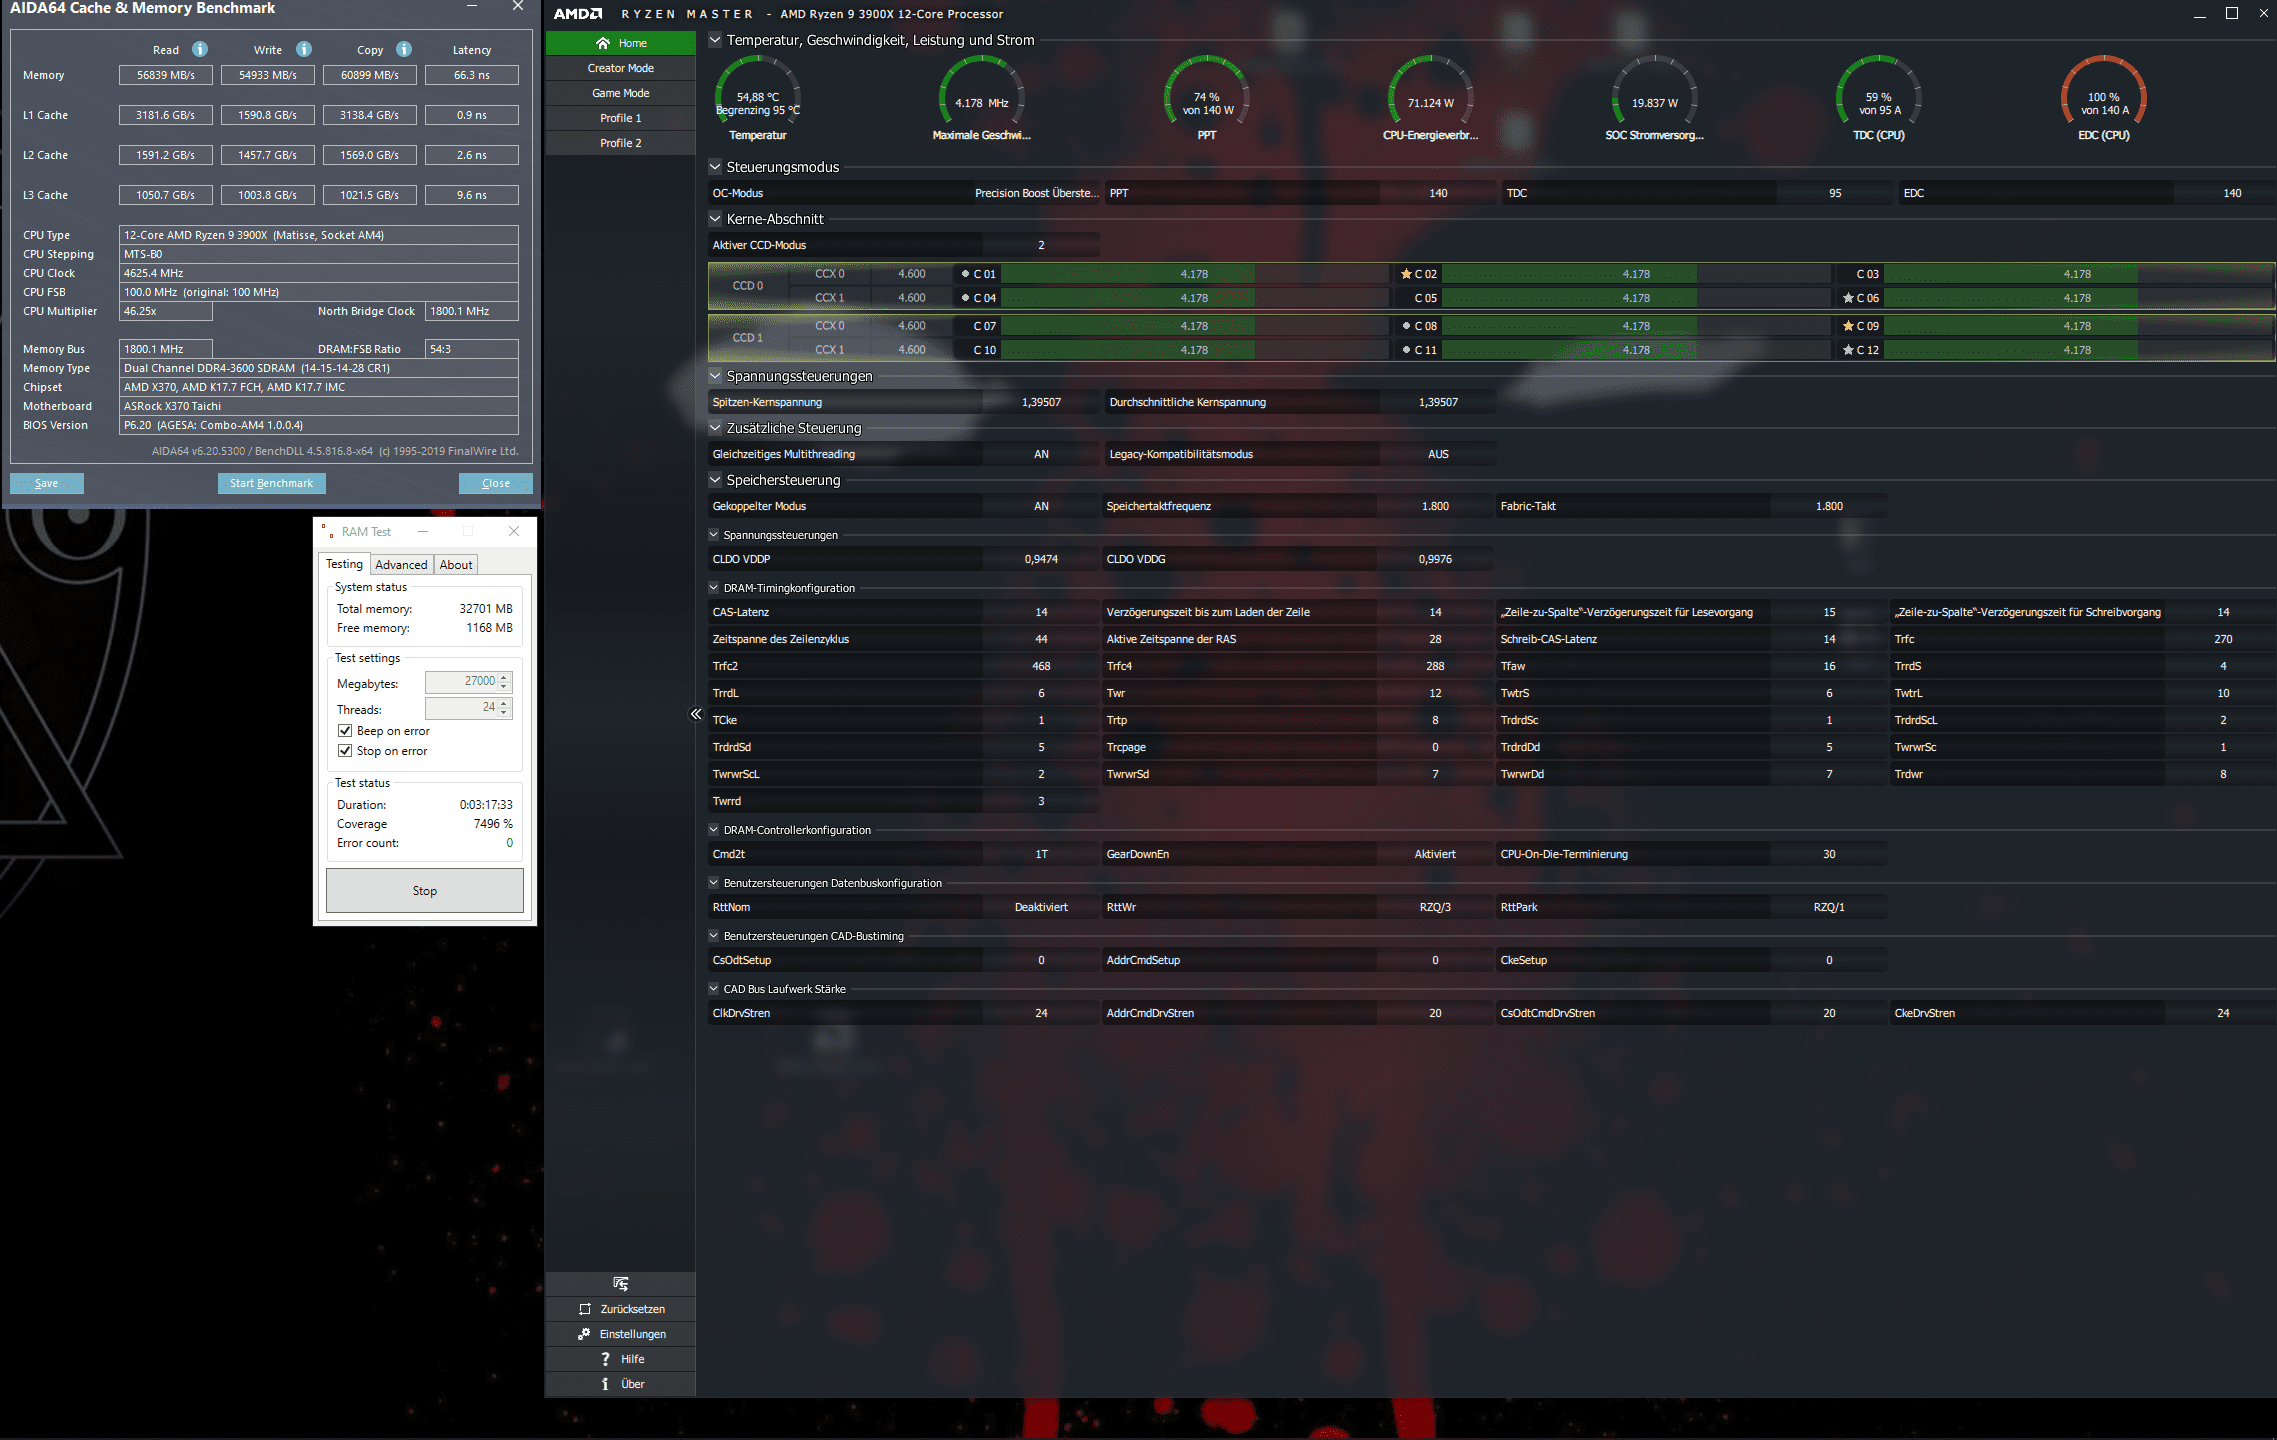
Task: Select Profile 1 in sidebar
Action: pyautogui.click(x=620, y=118)
